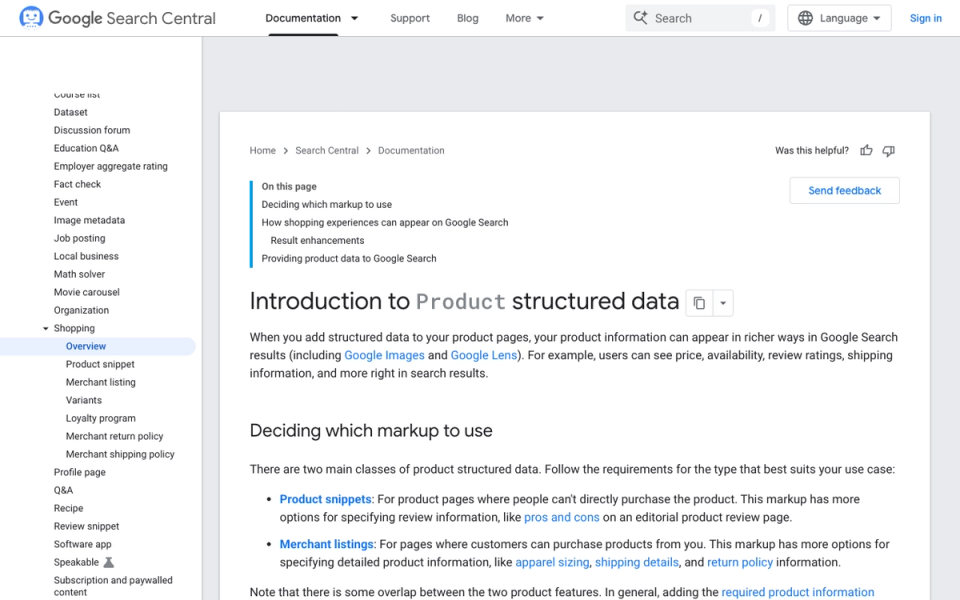Select Merchant return policy under Shopping
The height and width of the screenshot is (600, 960).
[114, 437]
